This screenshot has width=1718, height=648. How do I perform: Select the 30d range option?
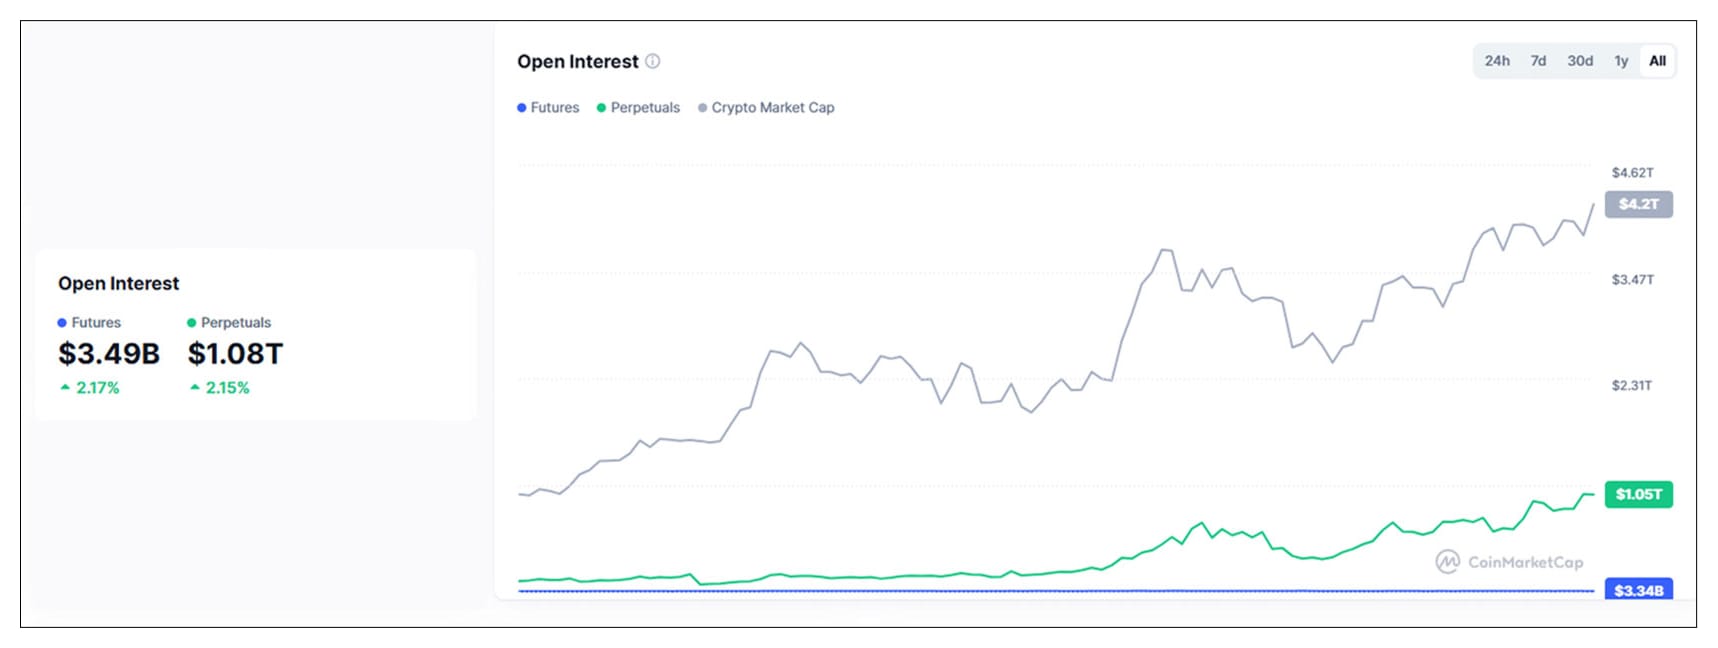tap(1581, 61)
